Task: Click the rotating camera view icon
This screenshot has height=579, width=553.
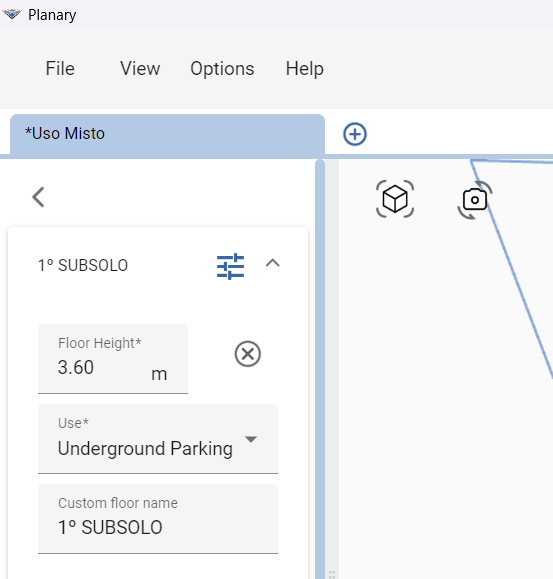Action: 475,200
